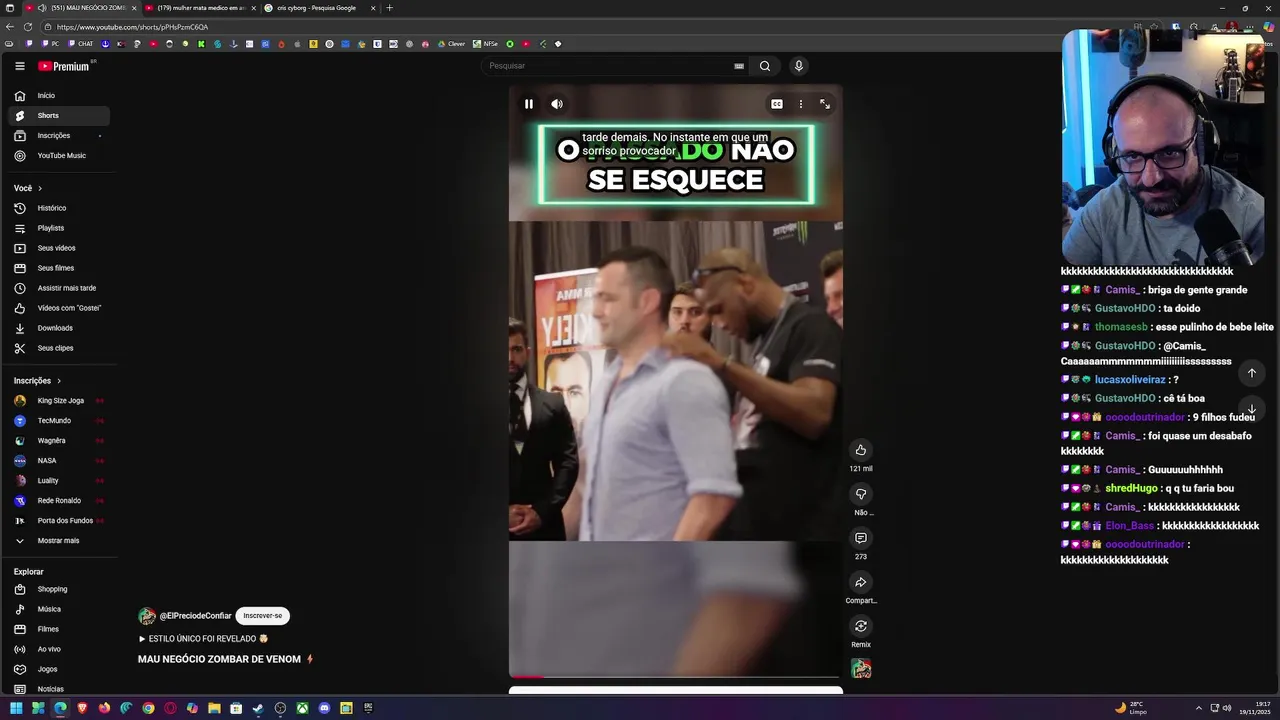The height and width of the screenshot is (720, 1280).
Task: Open Assistir mais tarde list
Action: [x=59, y=288]
